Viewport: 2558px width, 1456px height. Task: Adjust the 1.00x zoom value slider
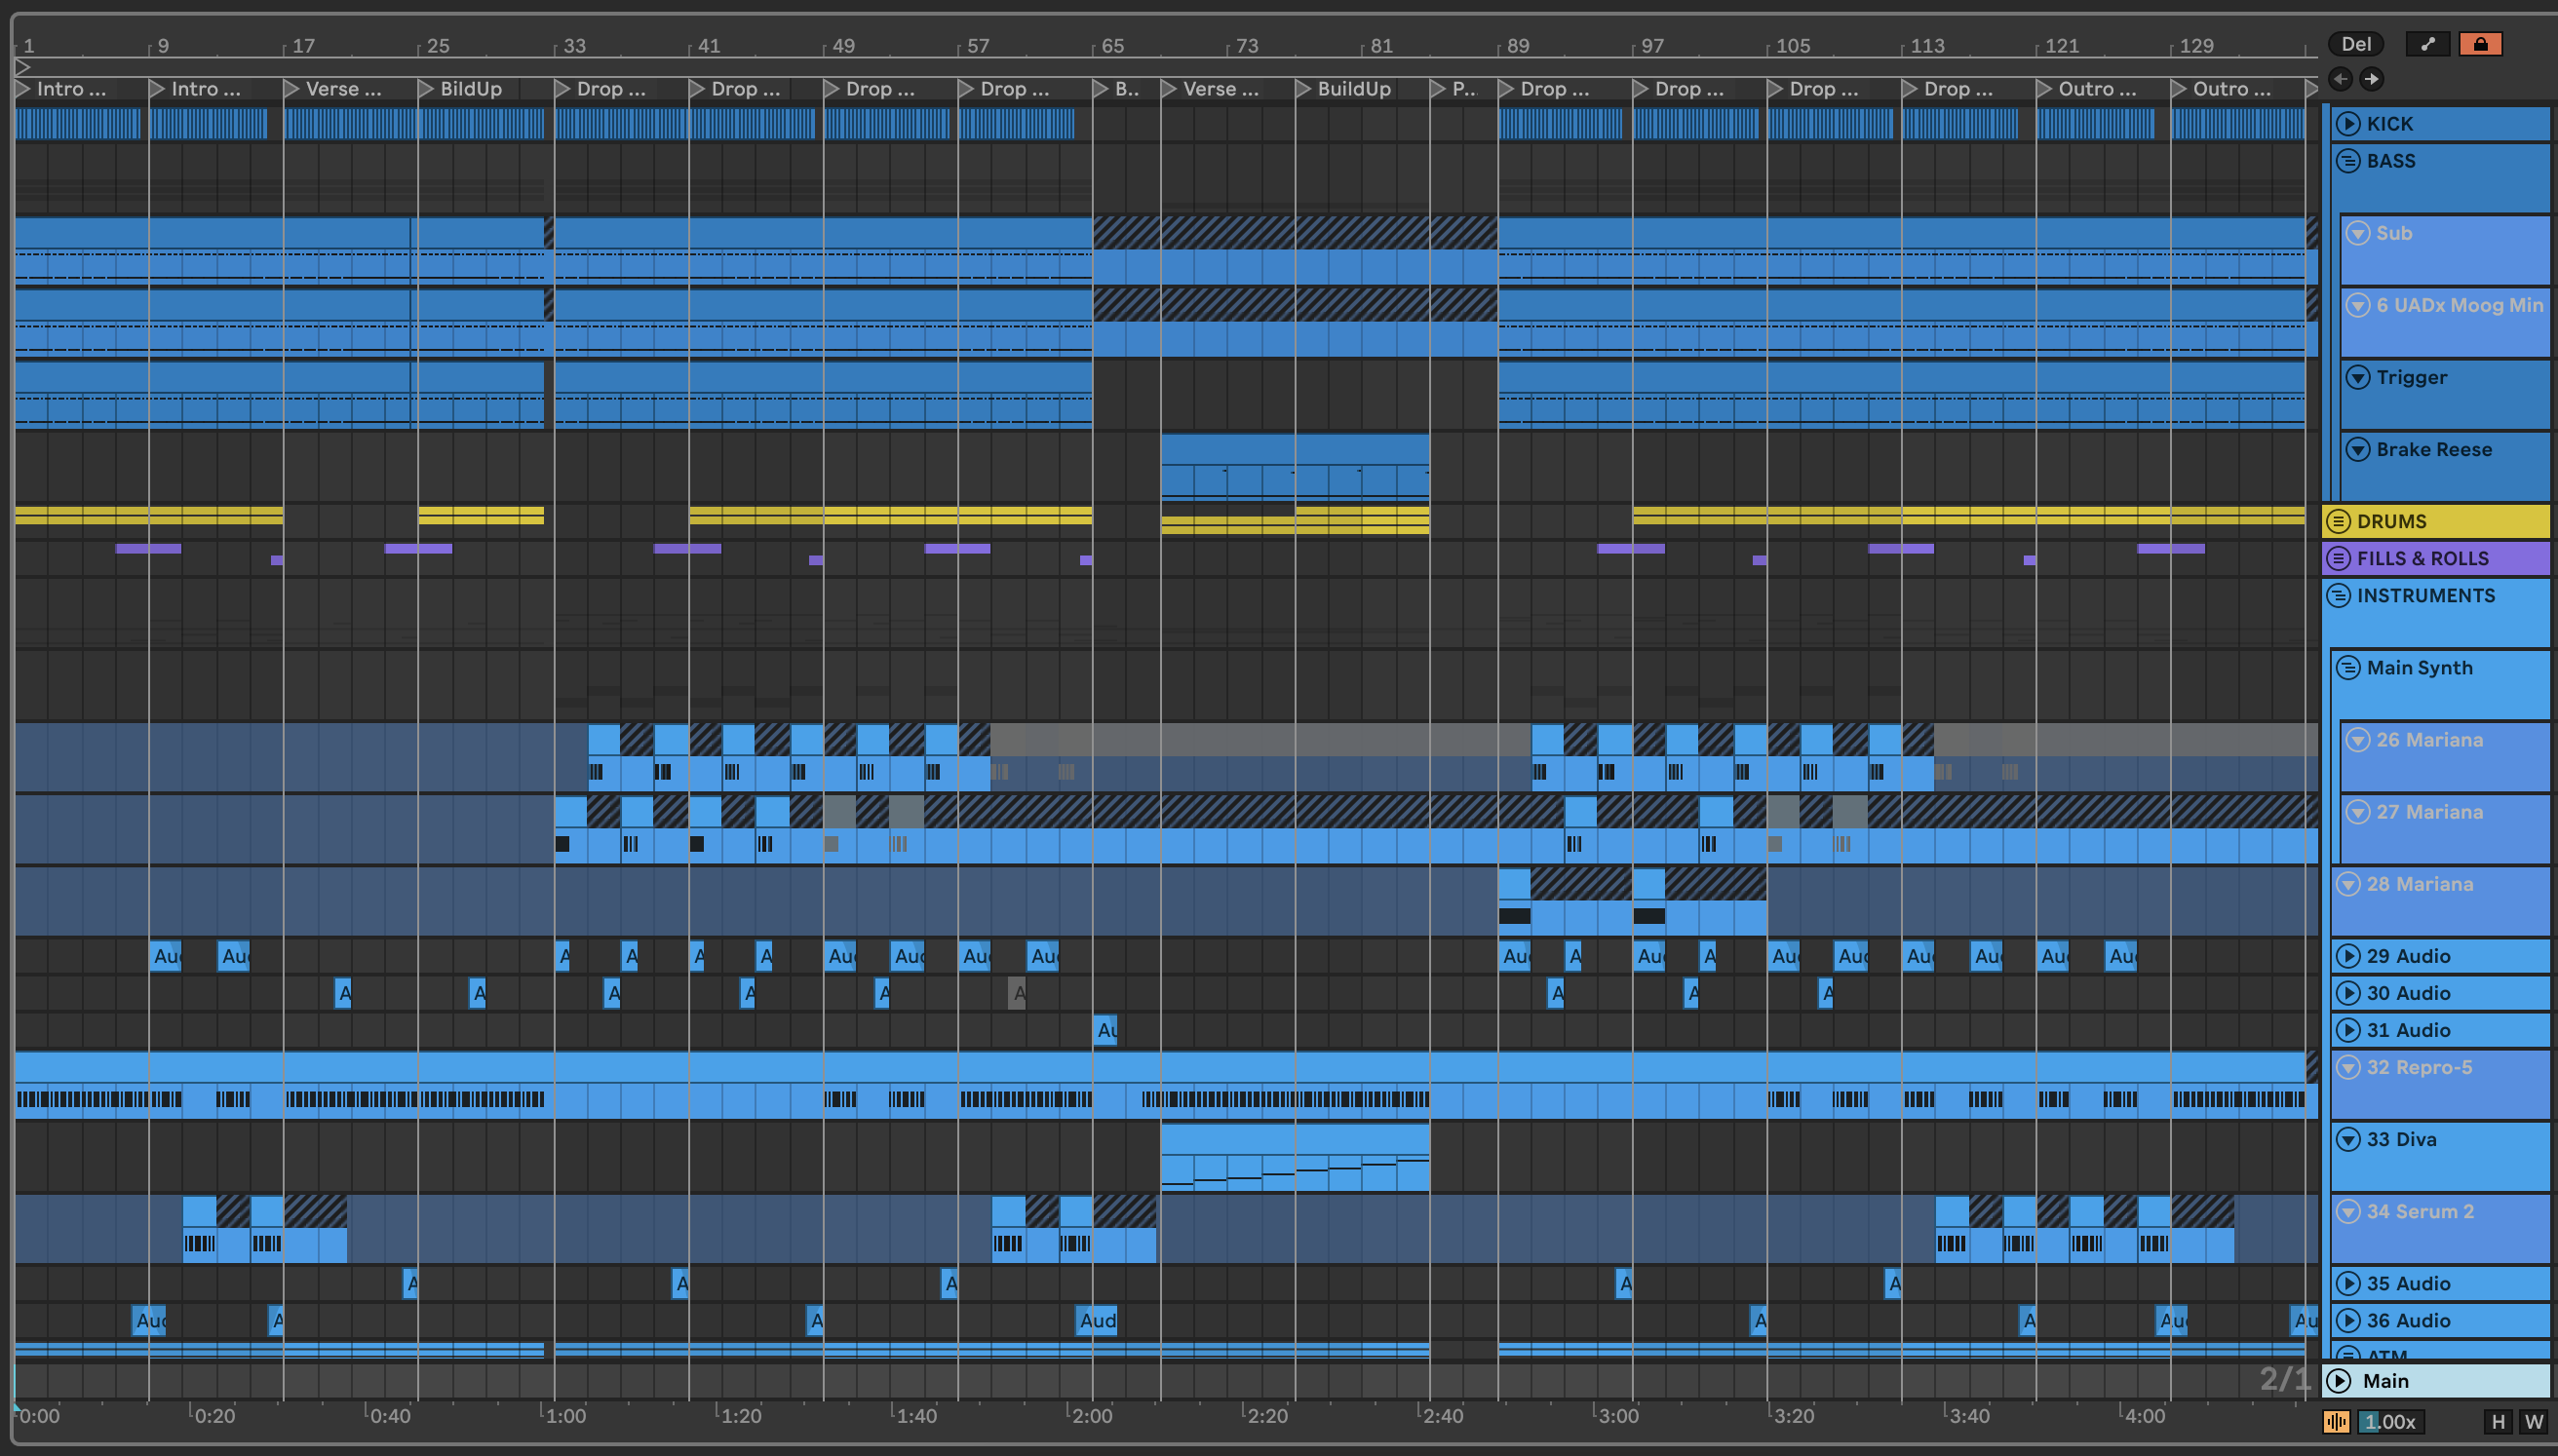[2390, 1422]
